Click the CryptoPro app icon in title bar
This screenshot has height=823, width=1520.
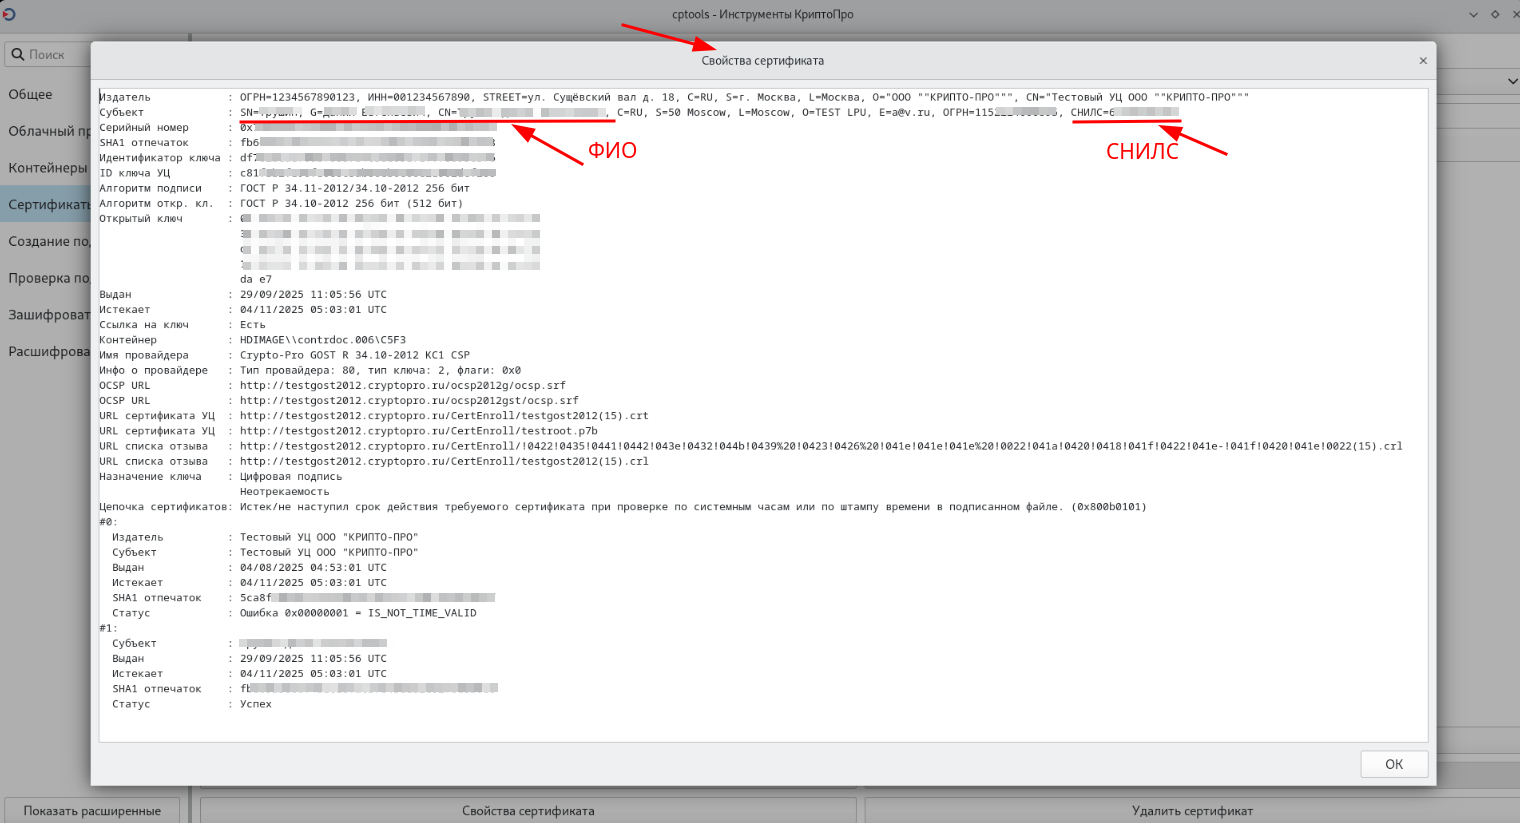point(8,14)
